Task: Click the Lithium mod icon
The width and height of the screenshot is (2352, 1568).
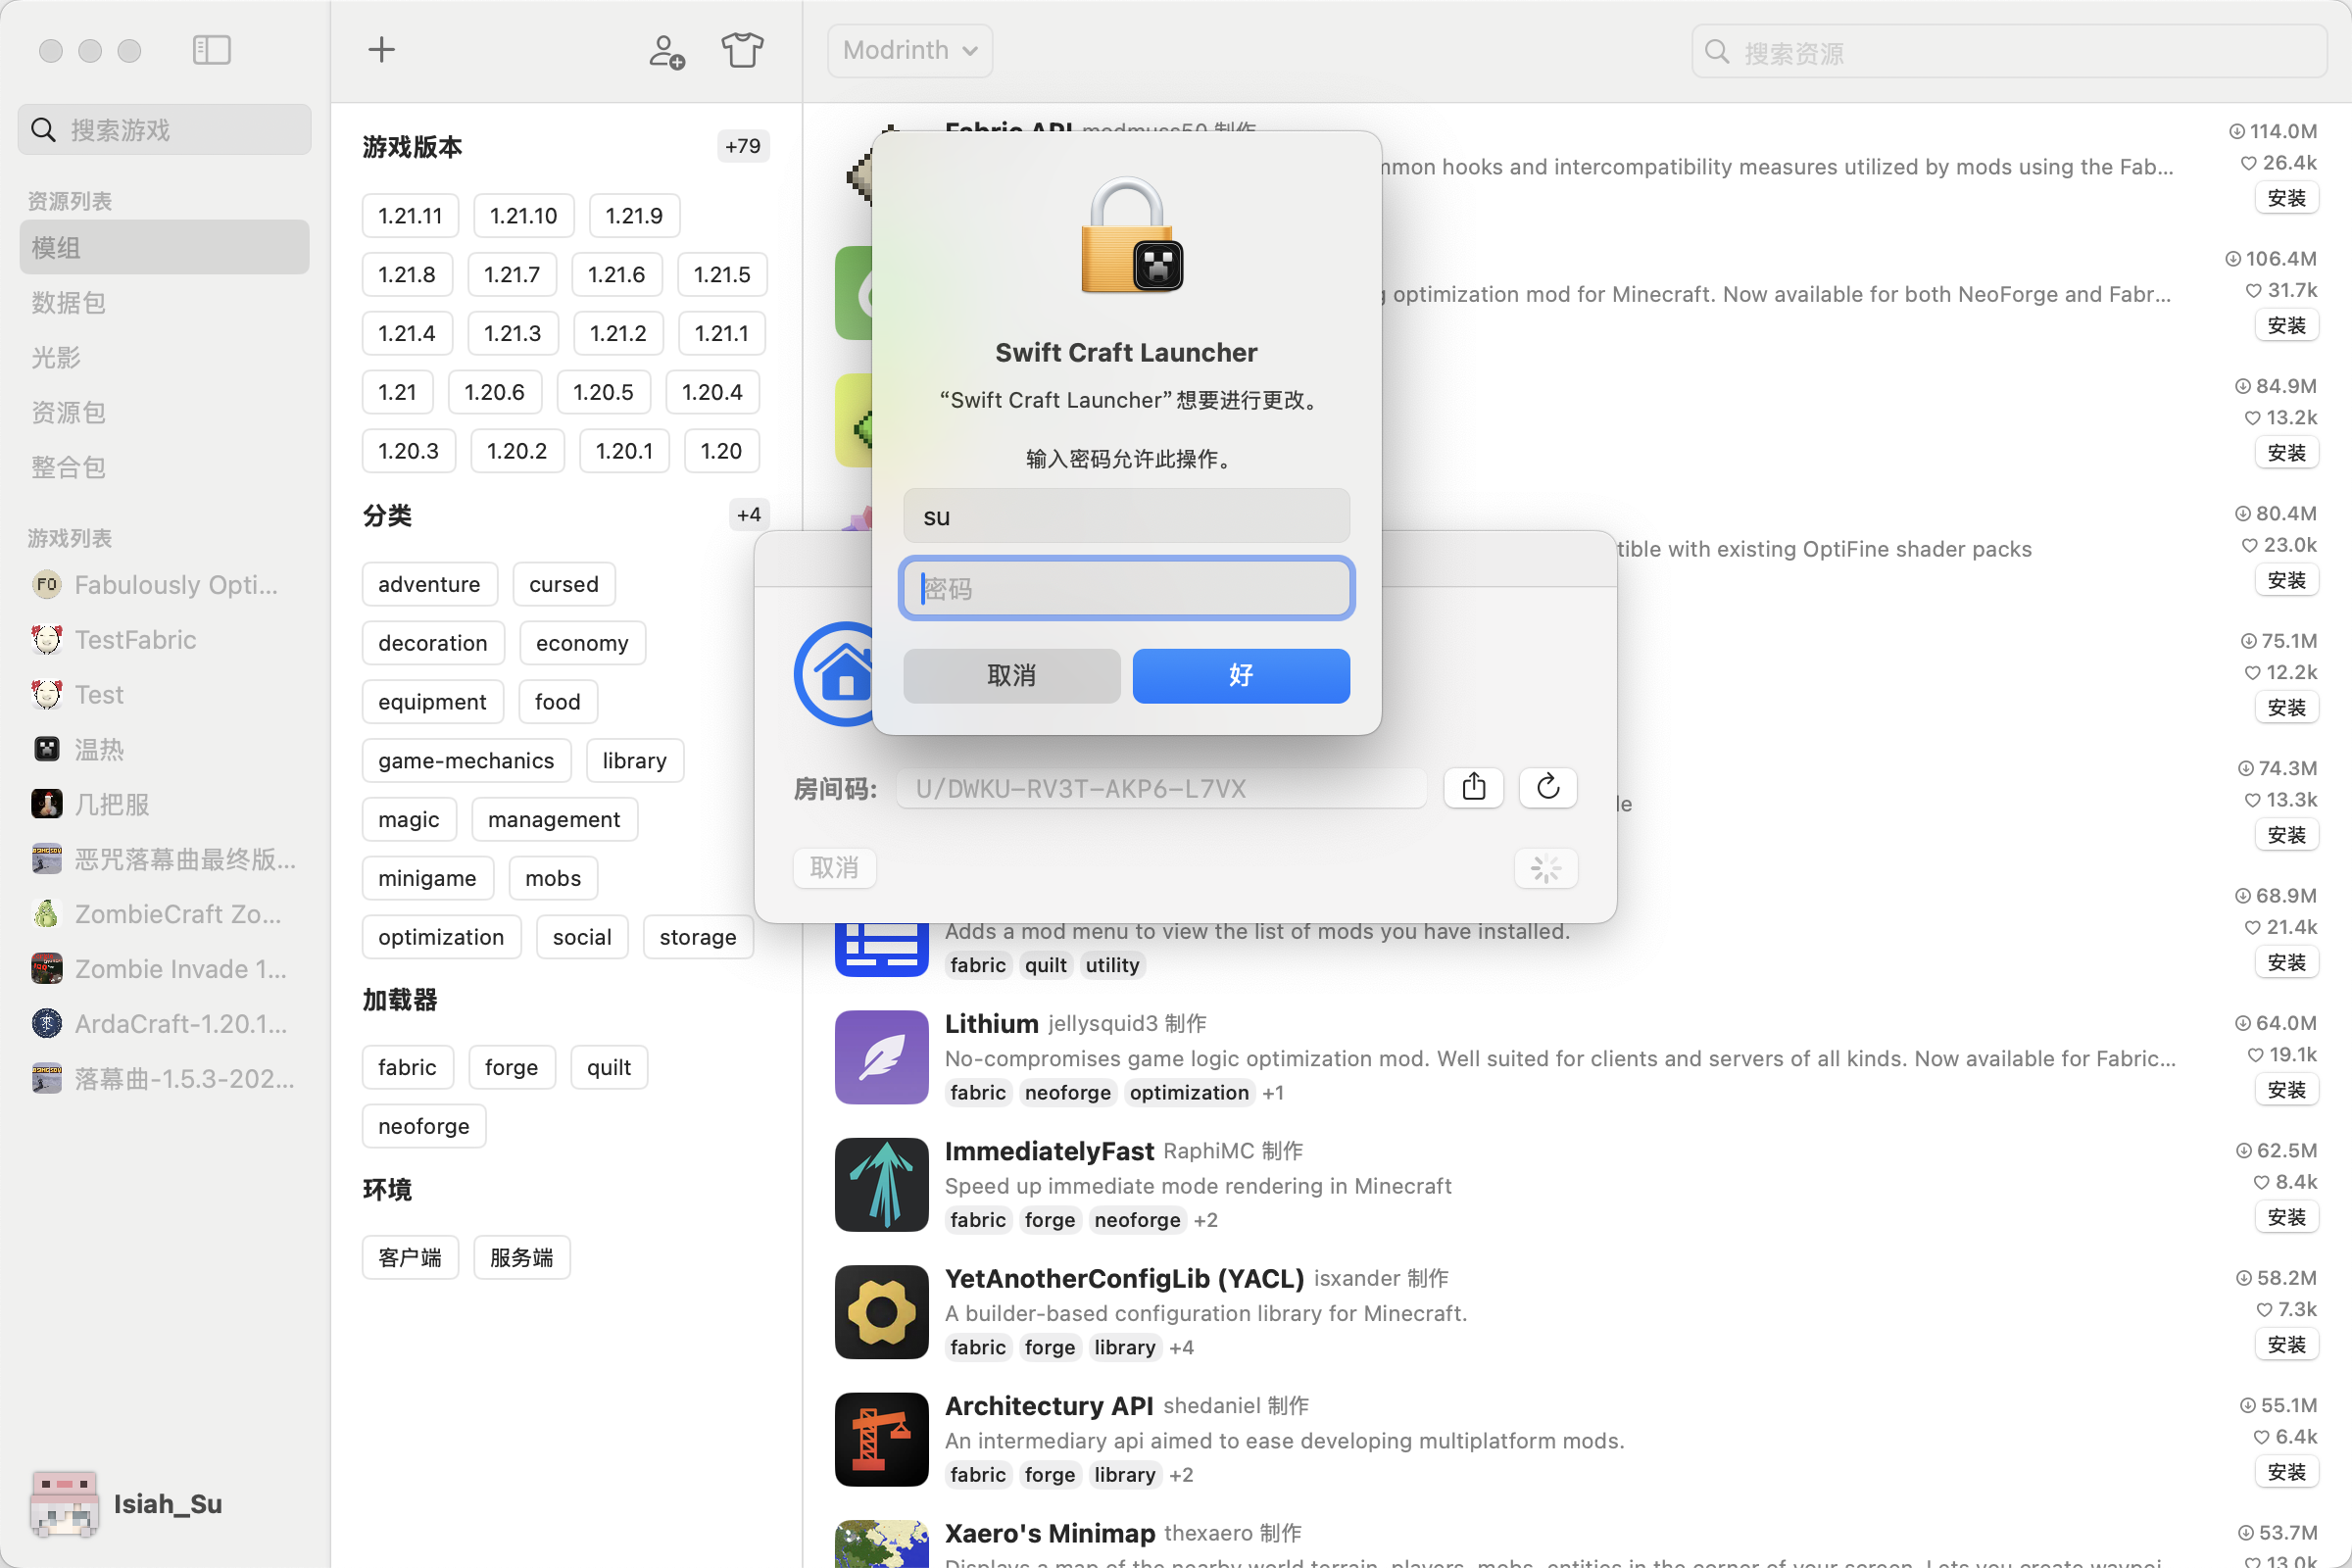Action: [881, 1057]
